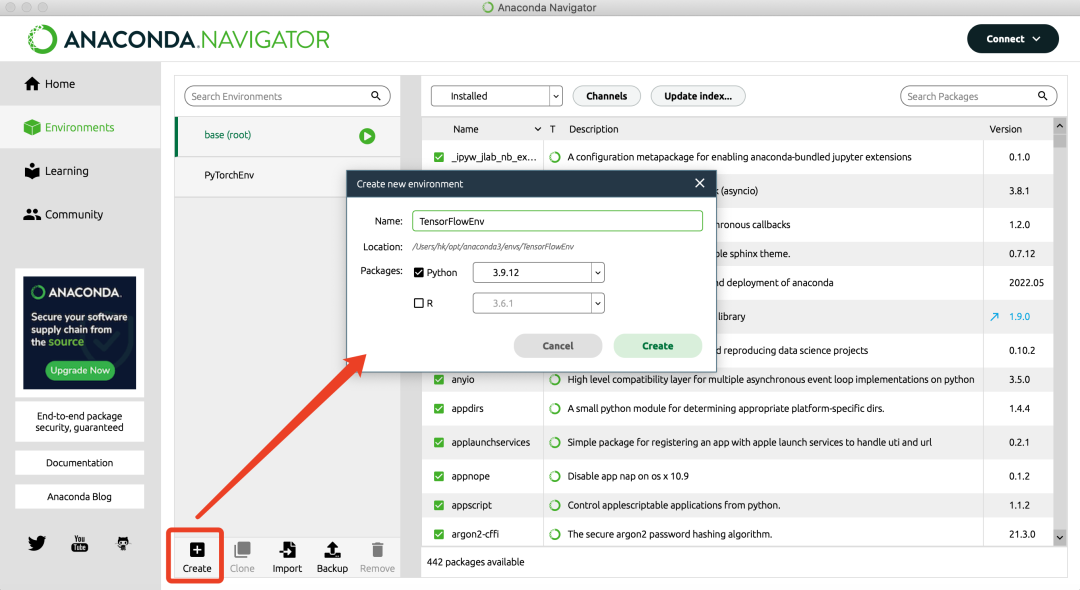Open End-to-end package security link
Image resolution: width=1080 pixels, height=590 pixels.
80,421
